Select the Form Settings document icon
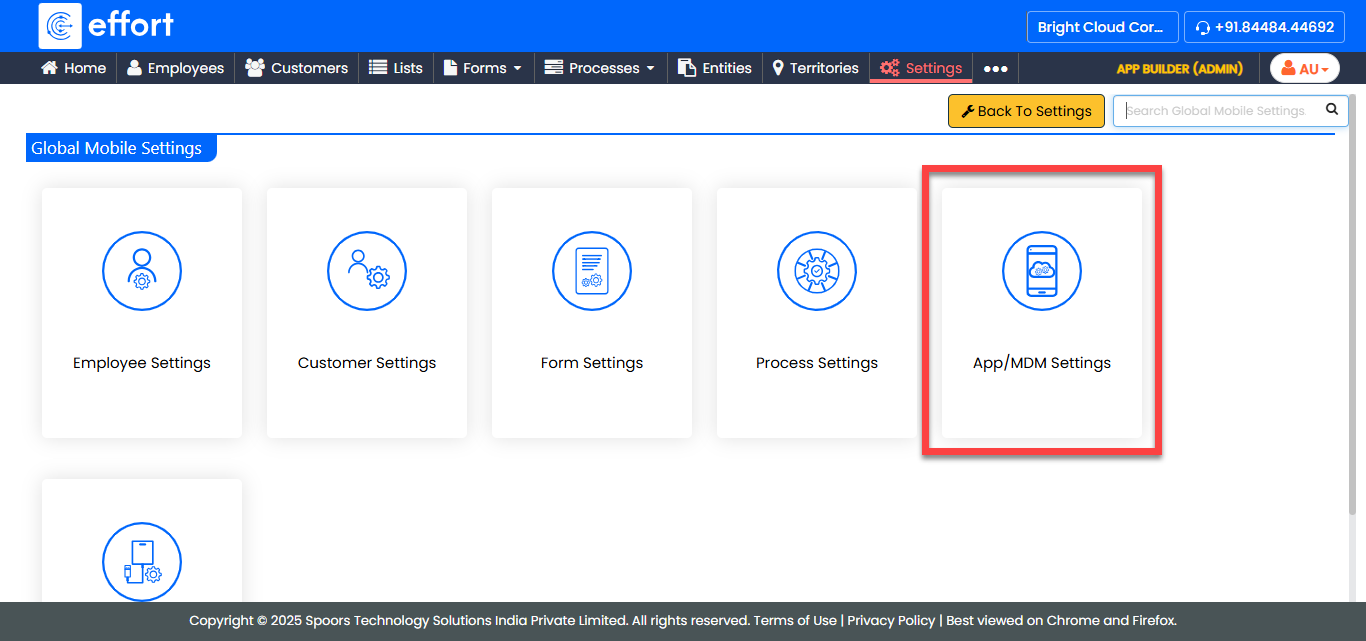This screenshot has width=1366, height=641. (592, 271)
